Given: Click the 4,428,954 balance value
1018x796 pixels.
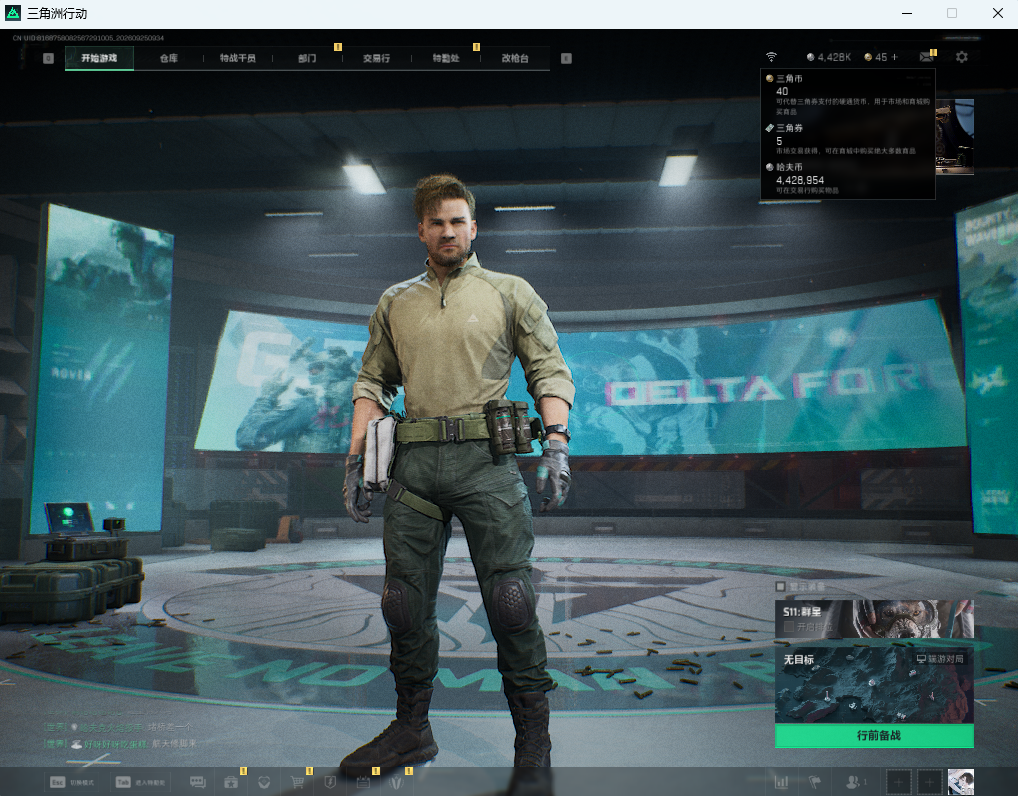Looking at the screenshot, I should [800, 180].
